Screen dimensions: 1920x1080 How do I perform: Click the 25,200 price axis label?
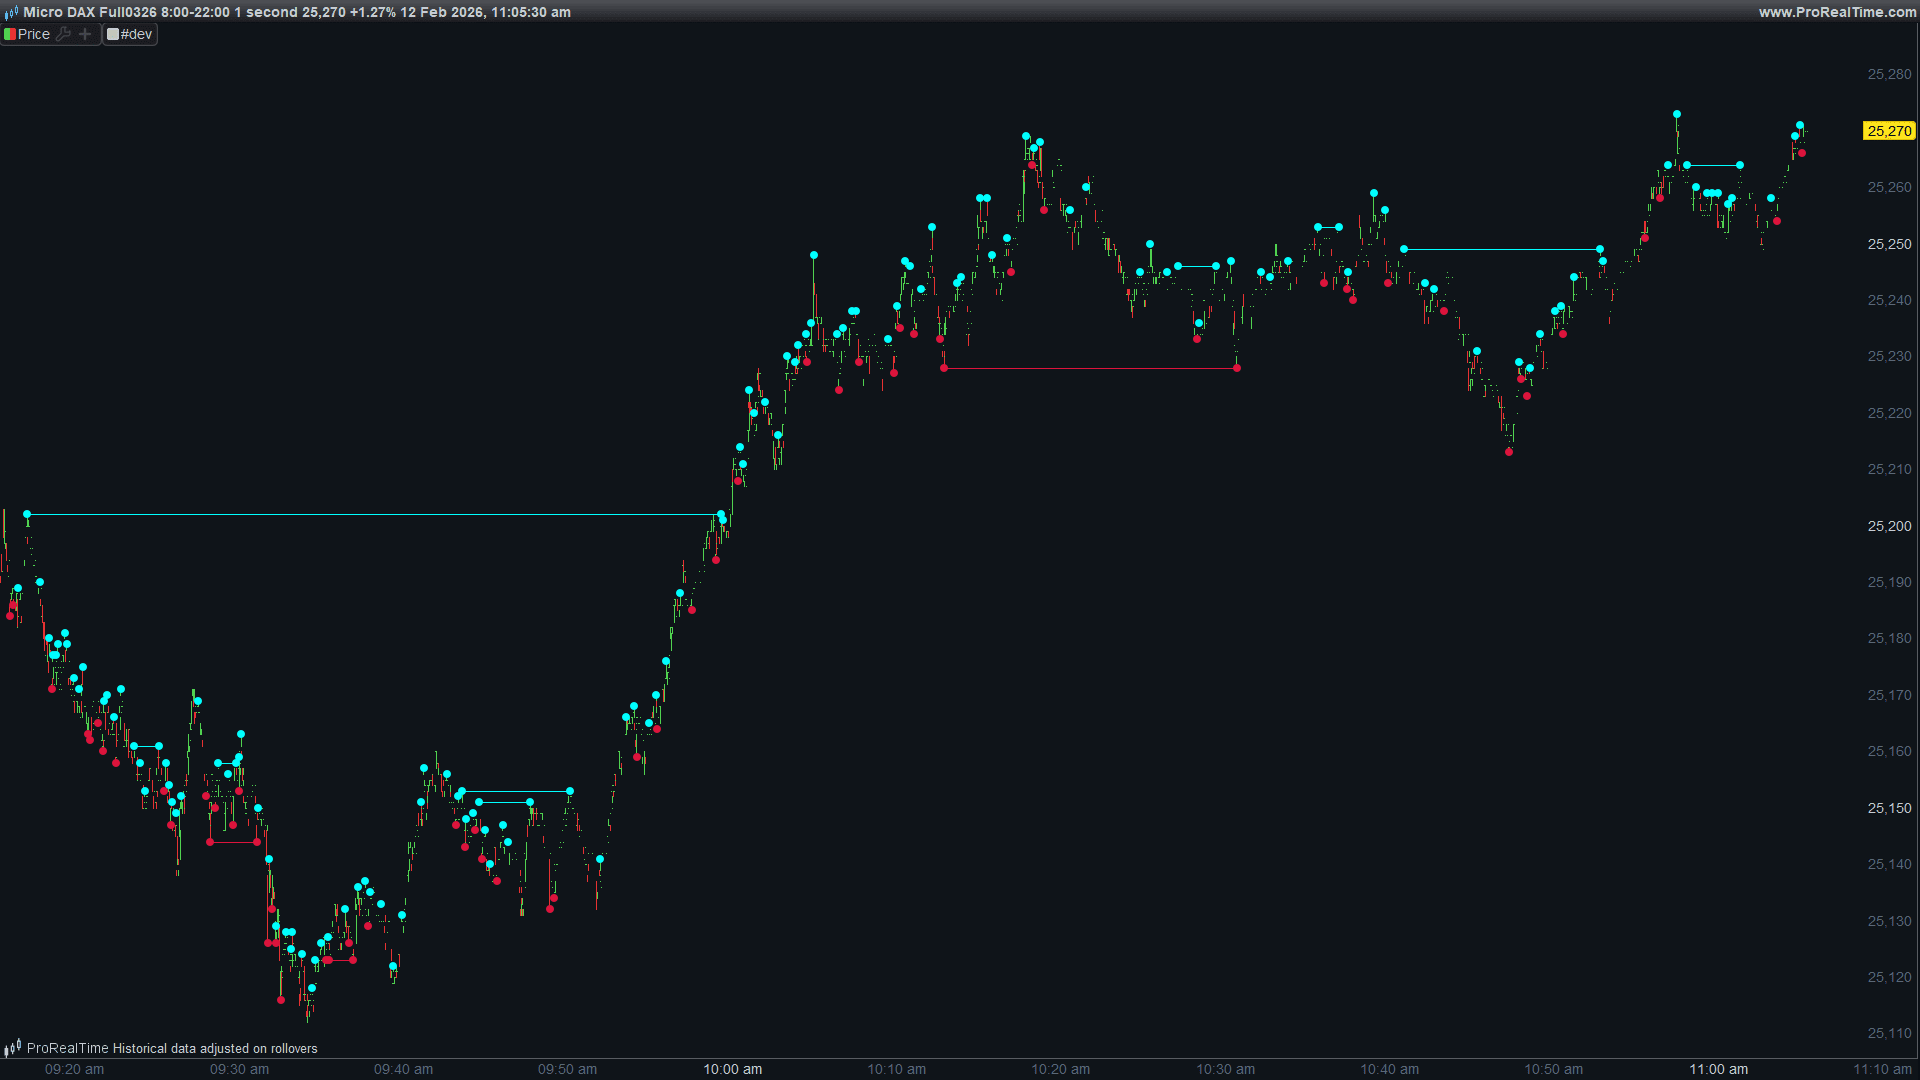click(x=1888, y=526)
